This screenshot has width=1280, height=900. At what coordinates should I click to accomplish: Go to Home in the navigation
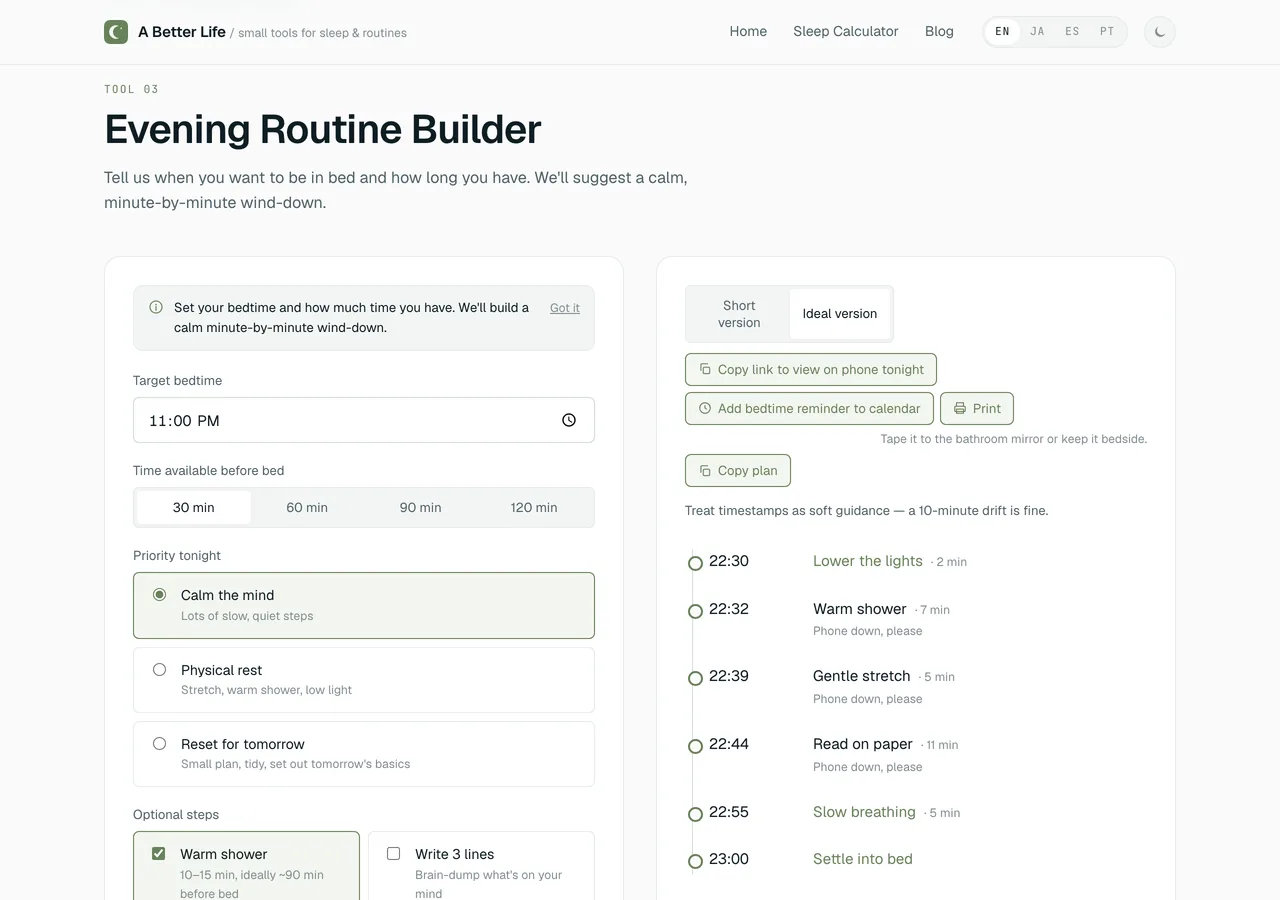[748, 31]
